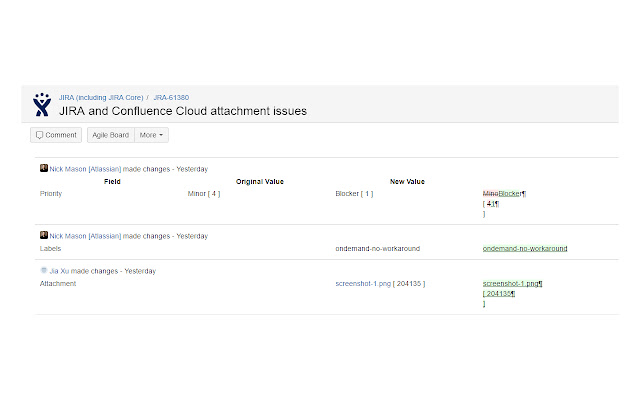640x400 pixels.
Task: Open issue key JRA-61380 link
Action: tap(171, 98)
